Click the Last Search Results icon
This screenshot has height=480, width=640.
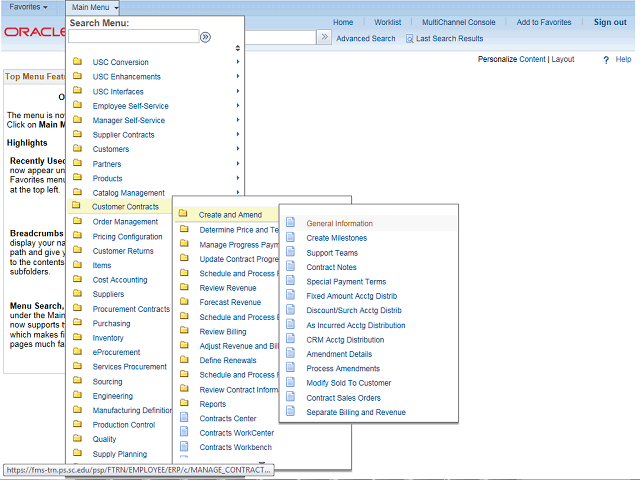[x=410, y=39]
